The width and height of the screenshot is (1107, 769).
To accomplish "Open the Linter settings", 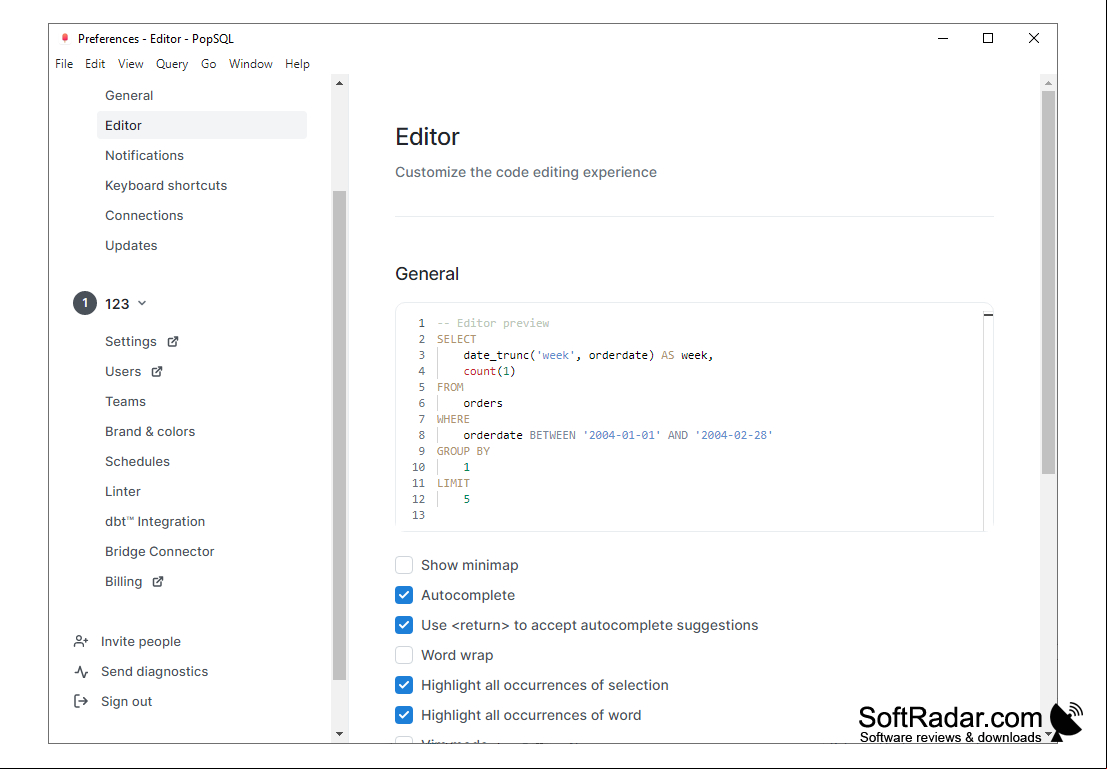I will tap(123, 491).
